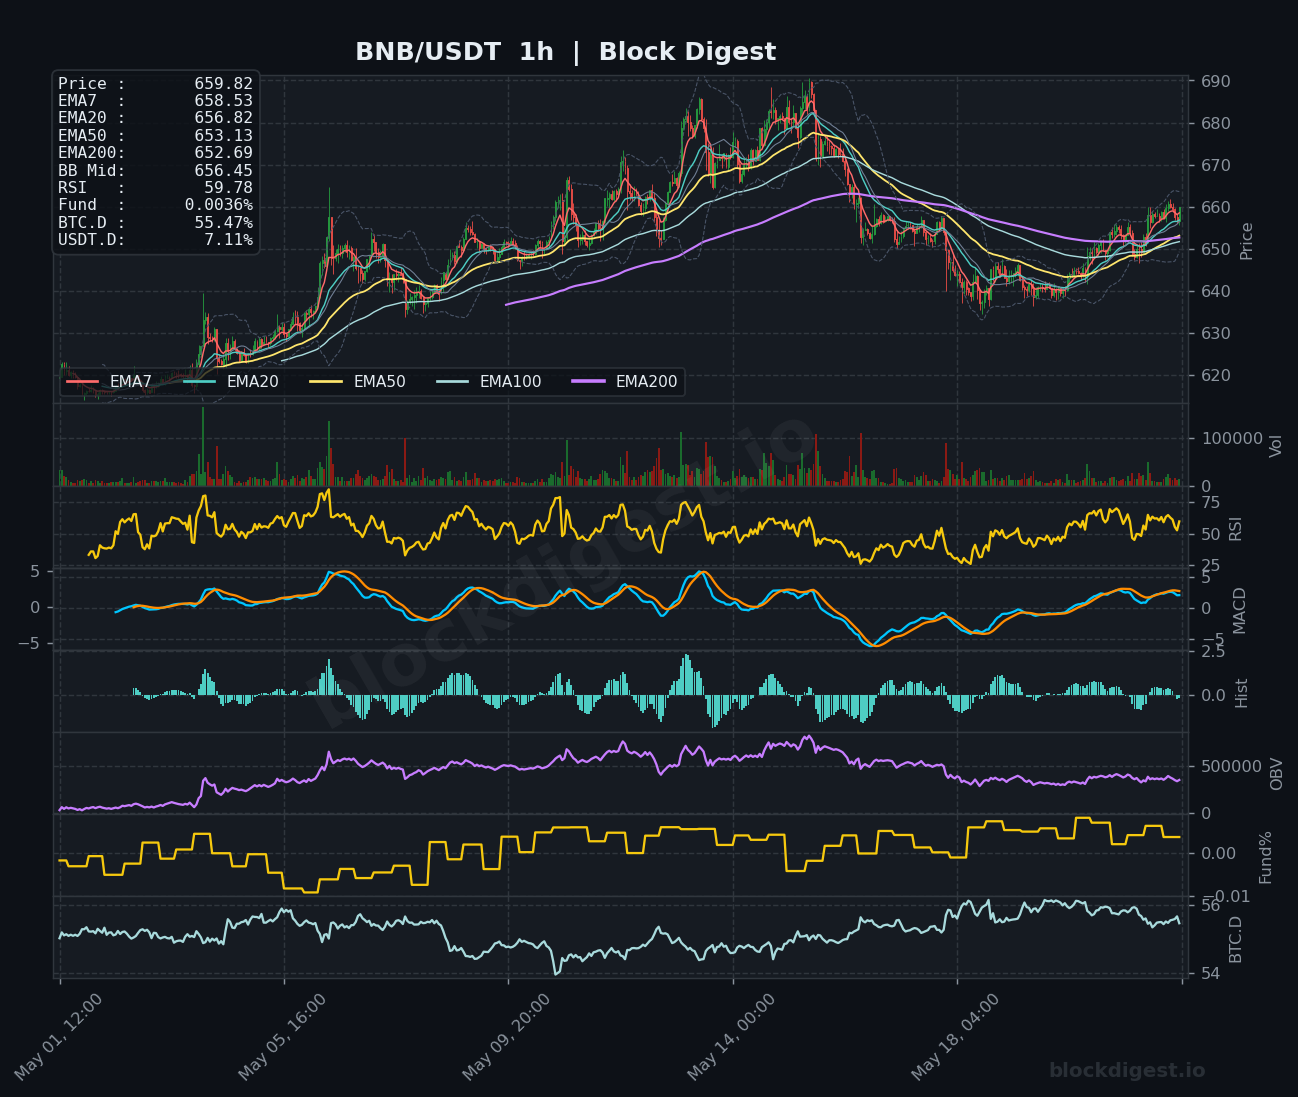Click the RSI 50 axis tick
Viewport: 1298px width, 1097px height.
(1209, 534)
